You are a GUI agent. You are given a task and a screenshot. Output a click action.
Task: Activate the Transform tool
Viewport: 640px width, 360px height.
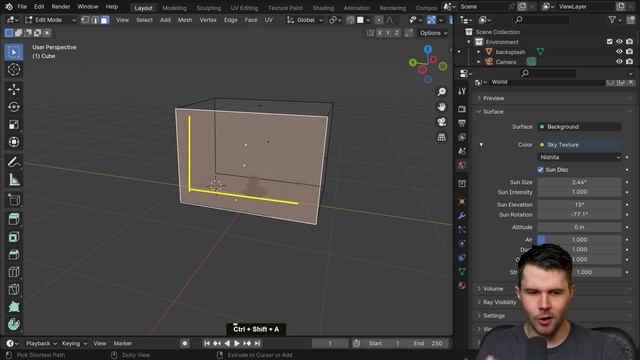coord(13,142)
